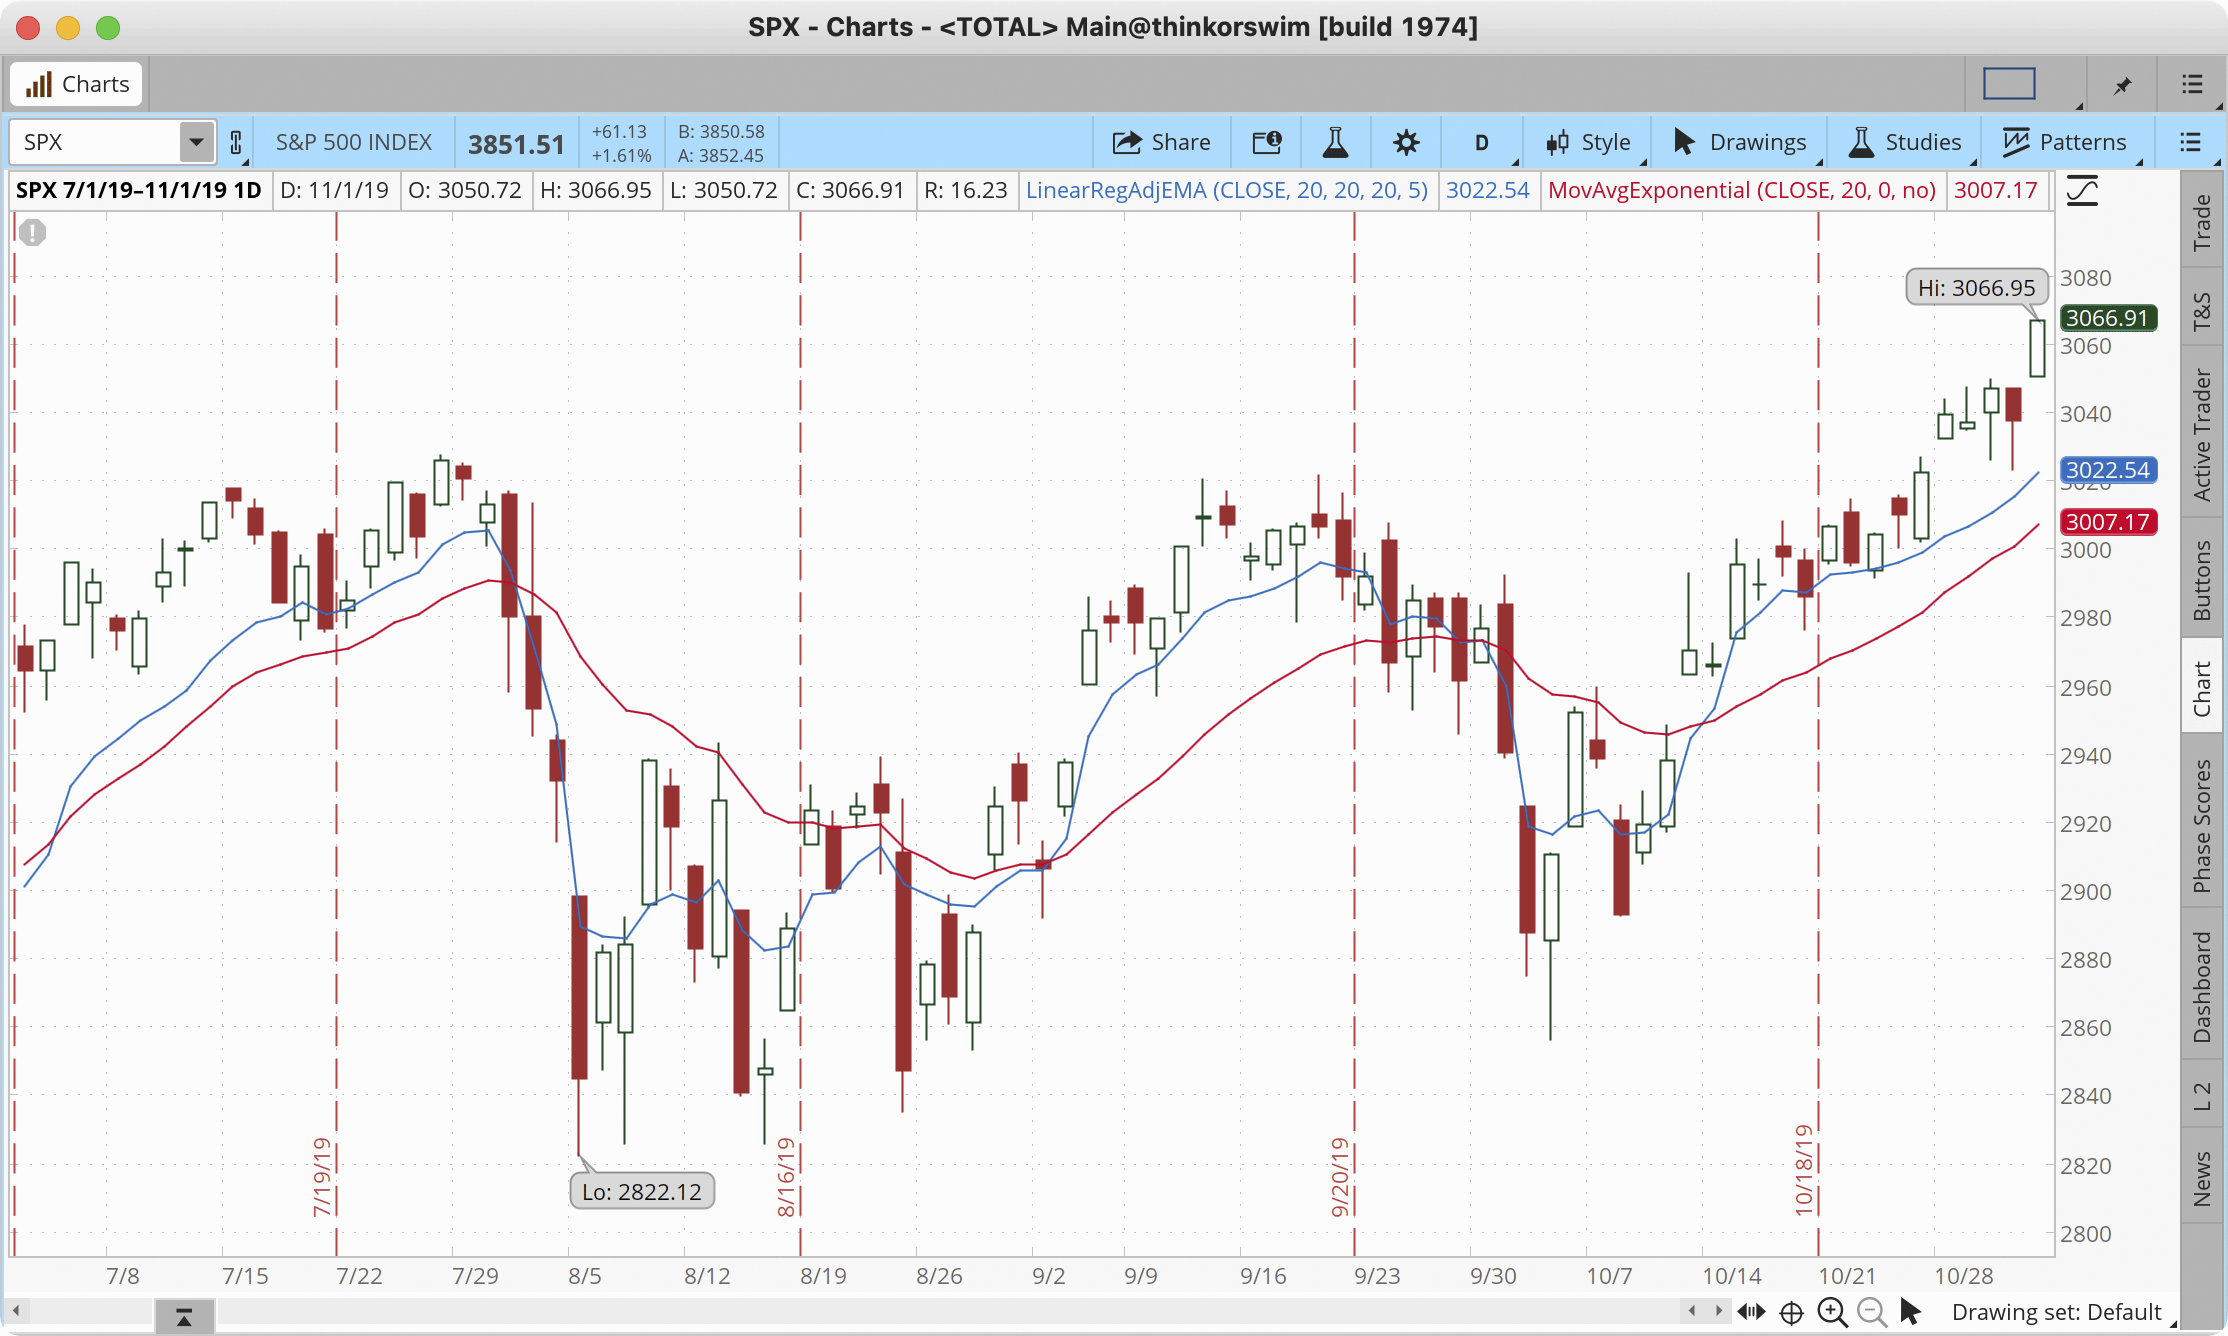The height and width of the screenshot is (1336, 2228).
Task: Click the MovAvgExponential study label
Action: 1742,190
